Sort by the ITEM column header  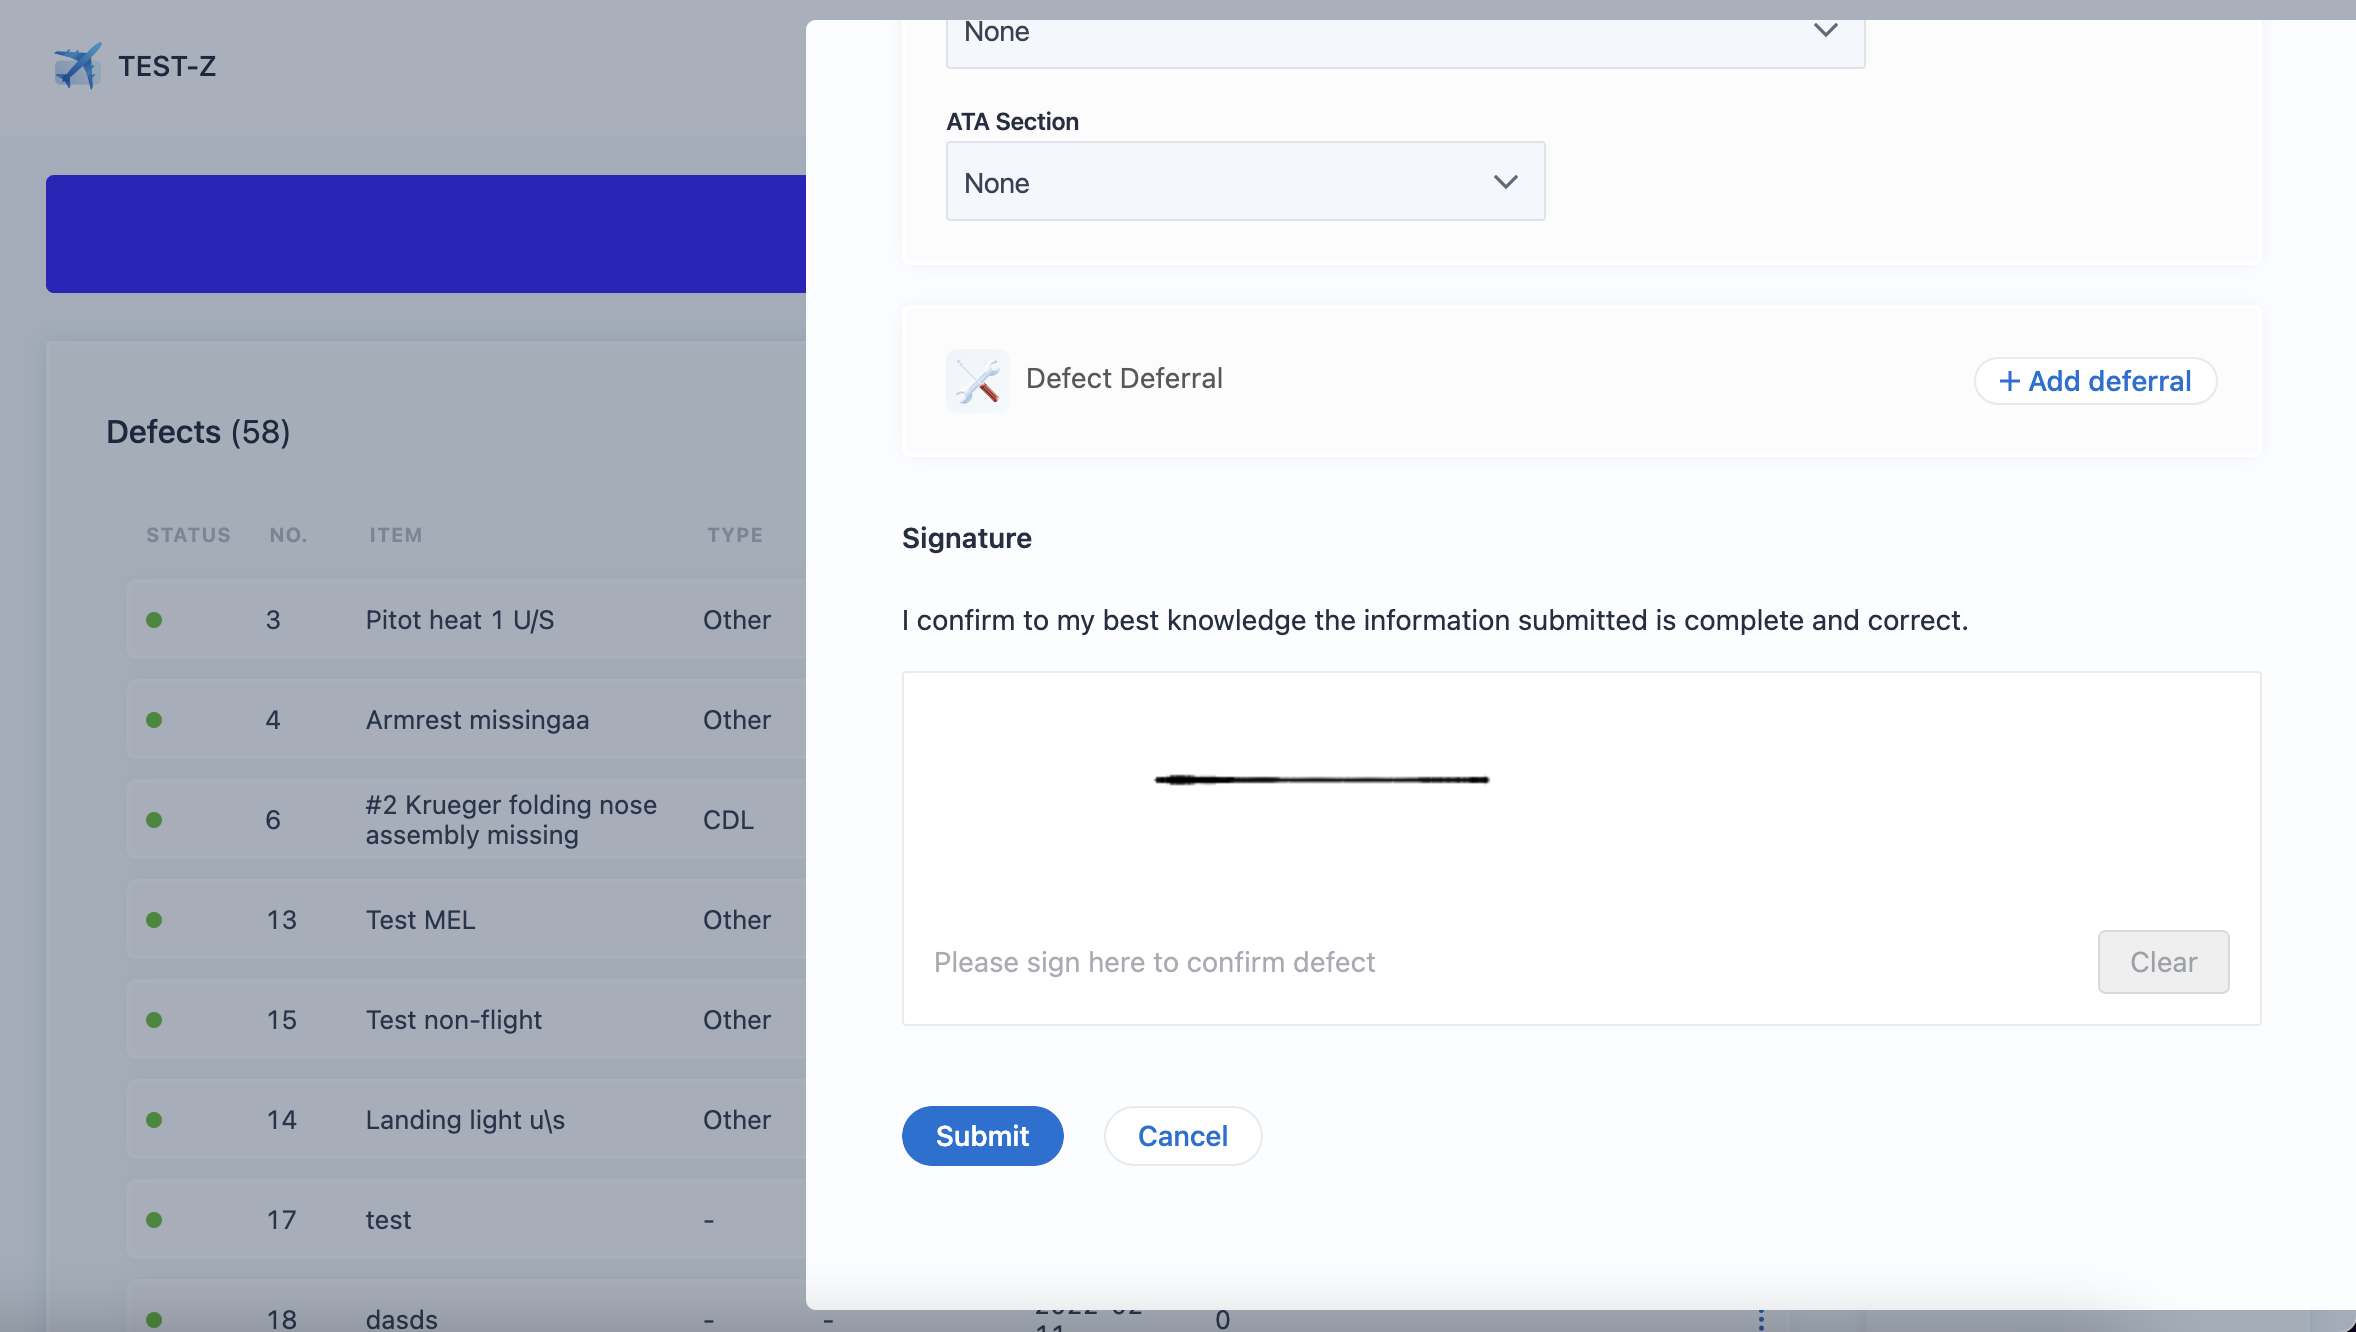(x=395, y=535)
